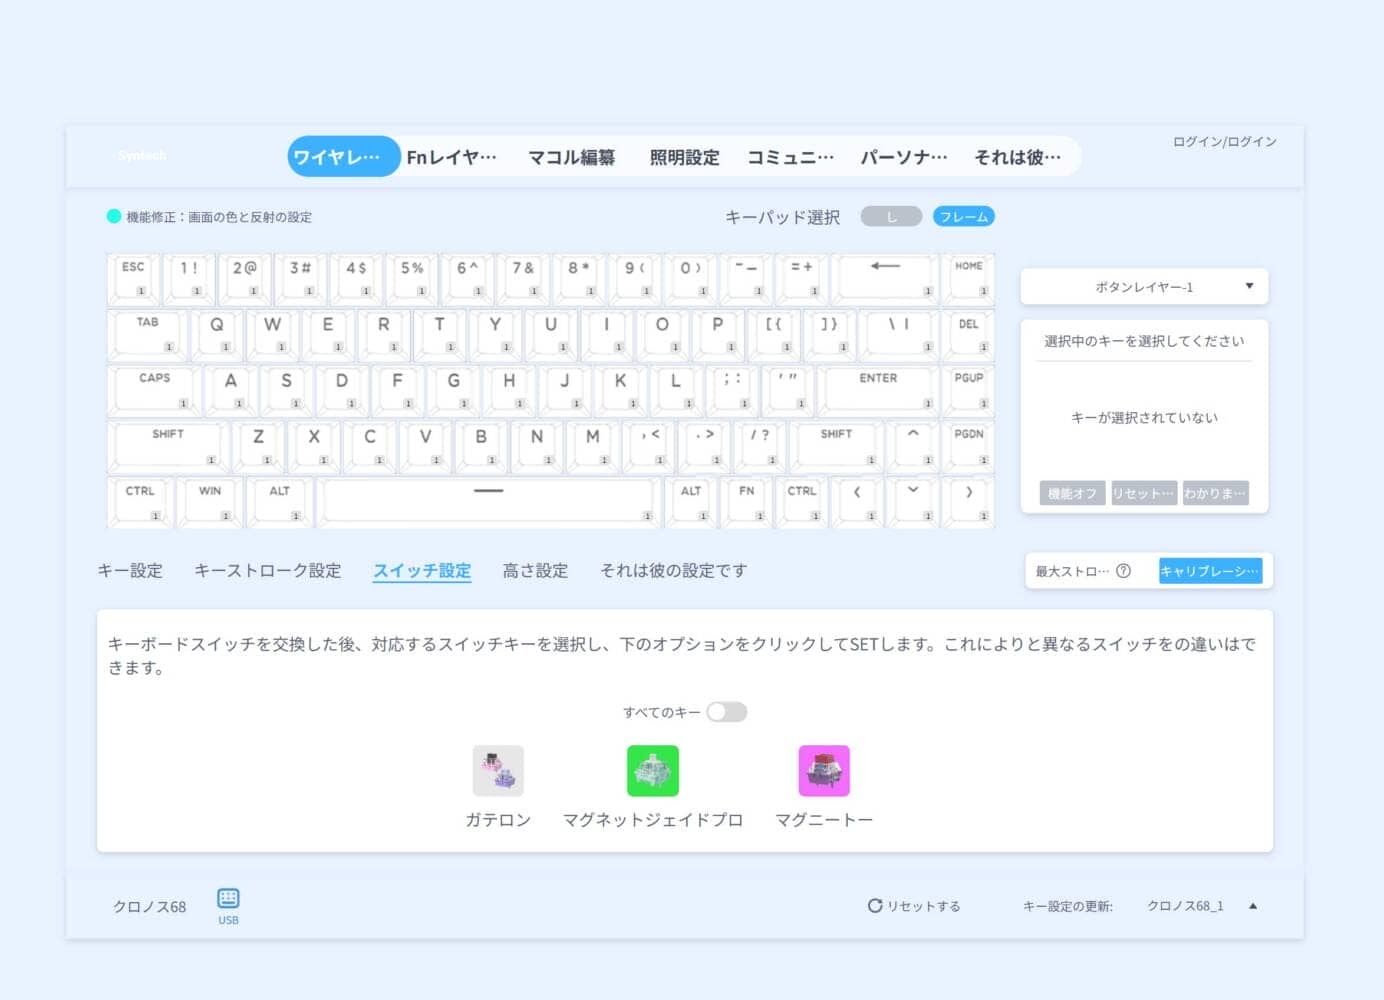Click the ESC key on keyboard layout

tap(133, 278)
